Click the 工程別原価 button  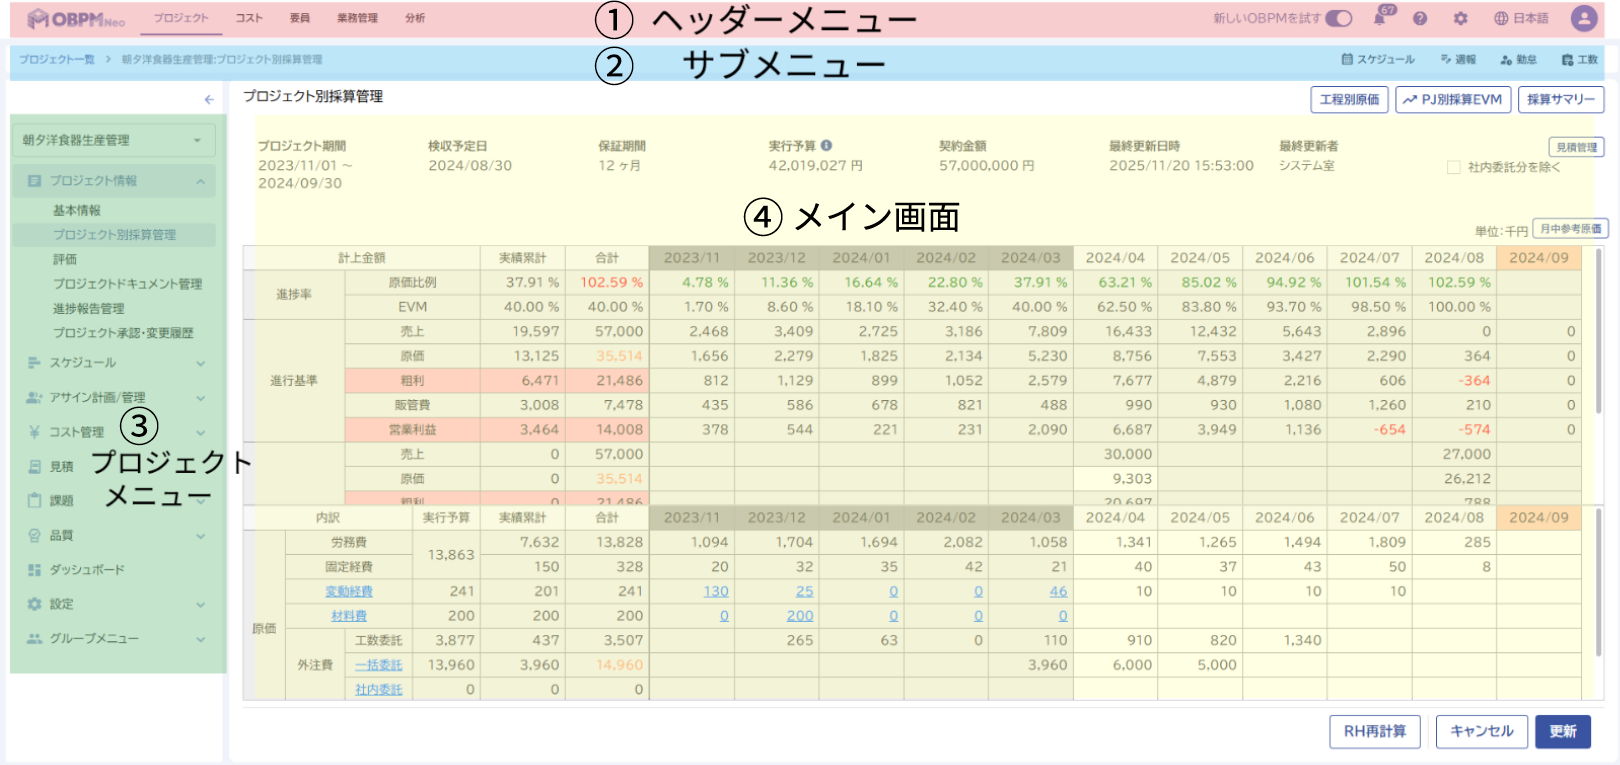point(1349,99)
